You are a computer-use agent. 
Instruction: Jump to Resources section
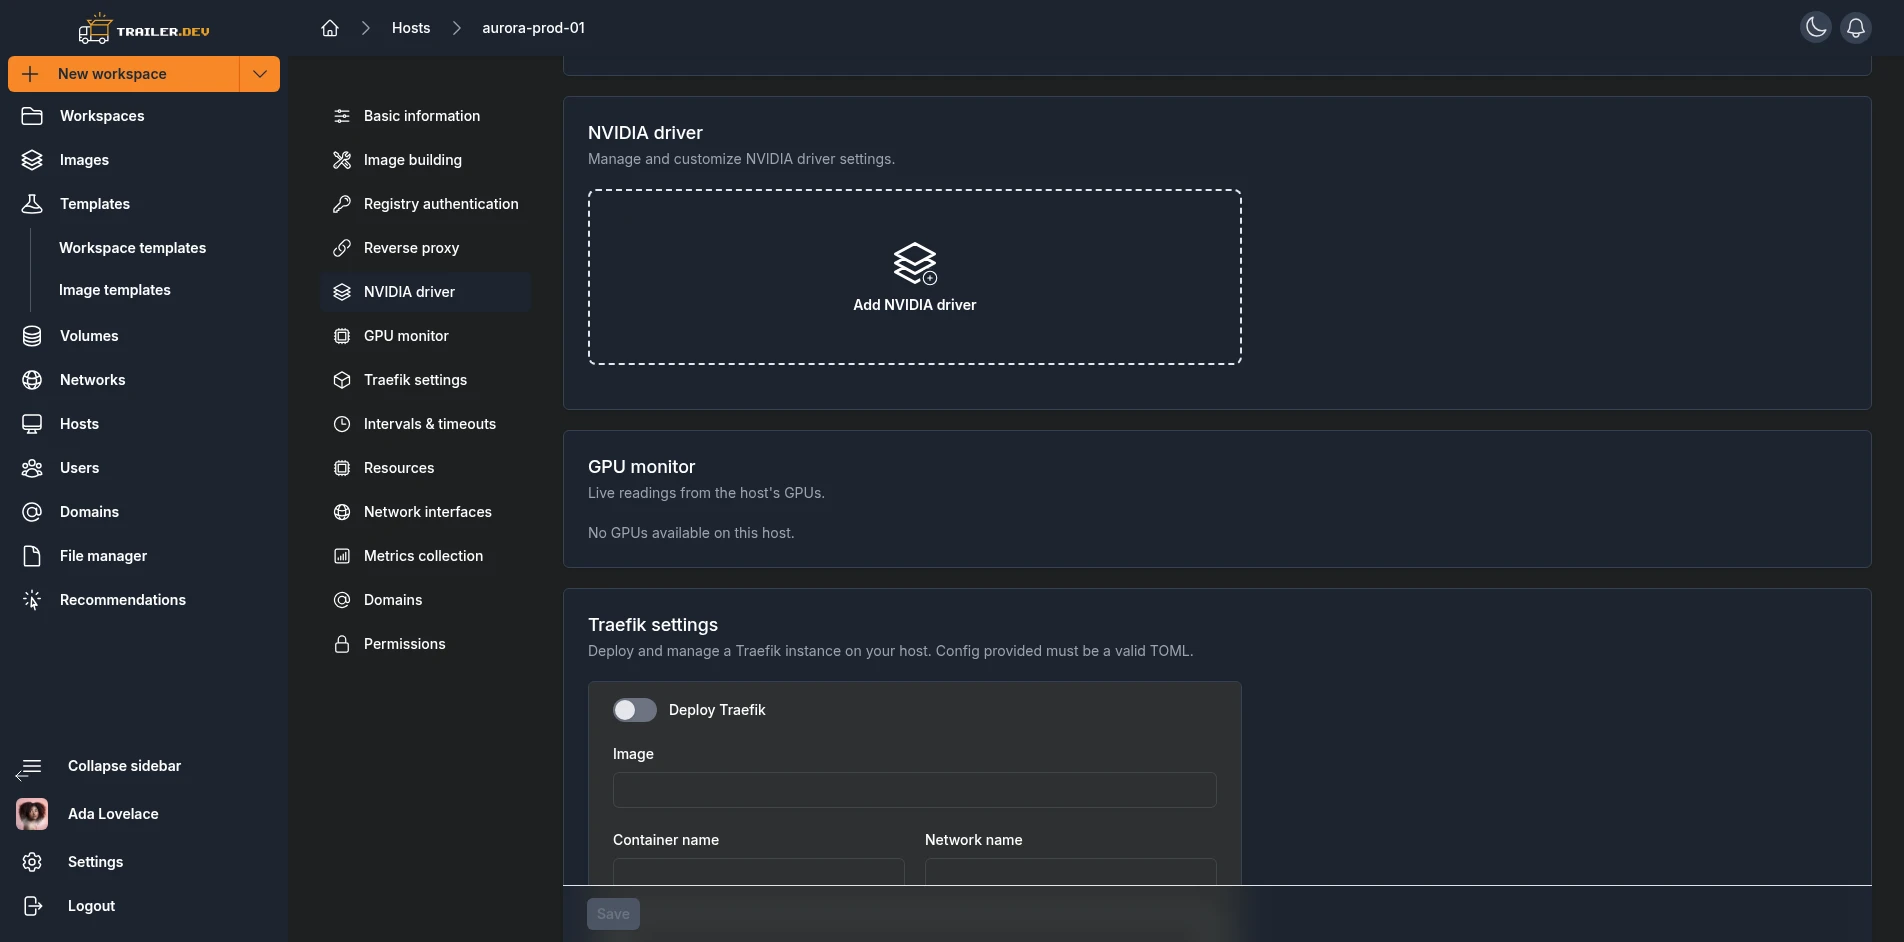[426, 468]
